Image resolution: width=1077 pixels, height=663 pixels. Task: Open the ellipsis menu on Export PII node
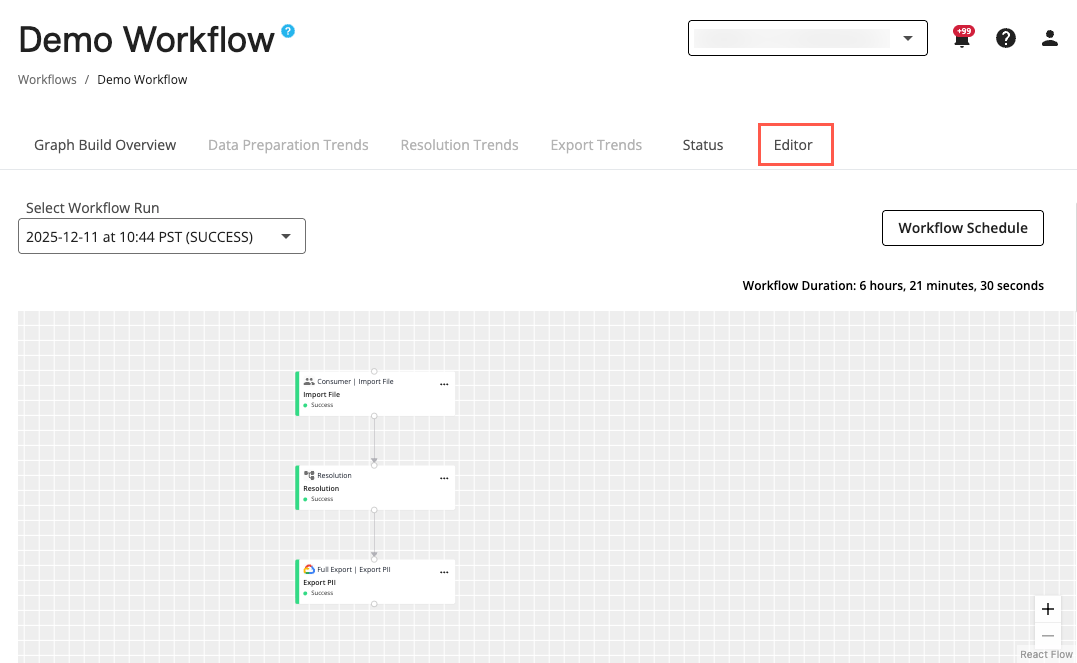(x=444, y=571)
